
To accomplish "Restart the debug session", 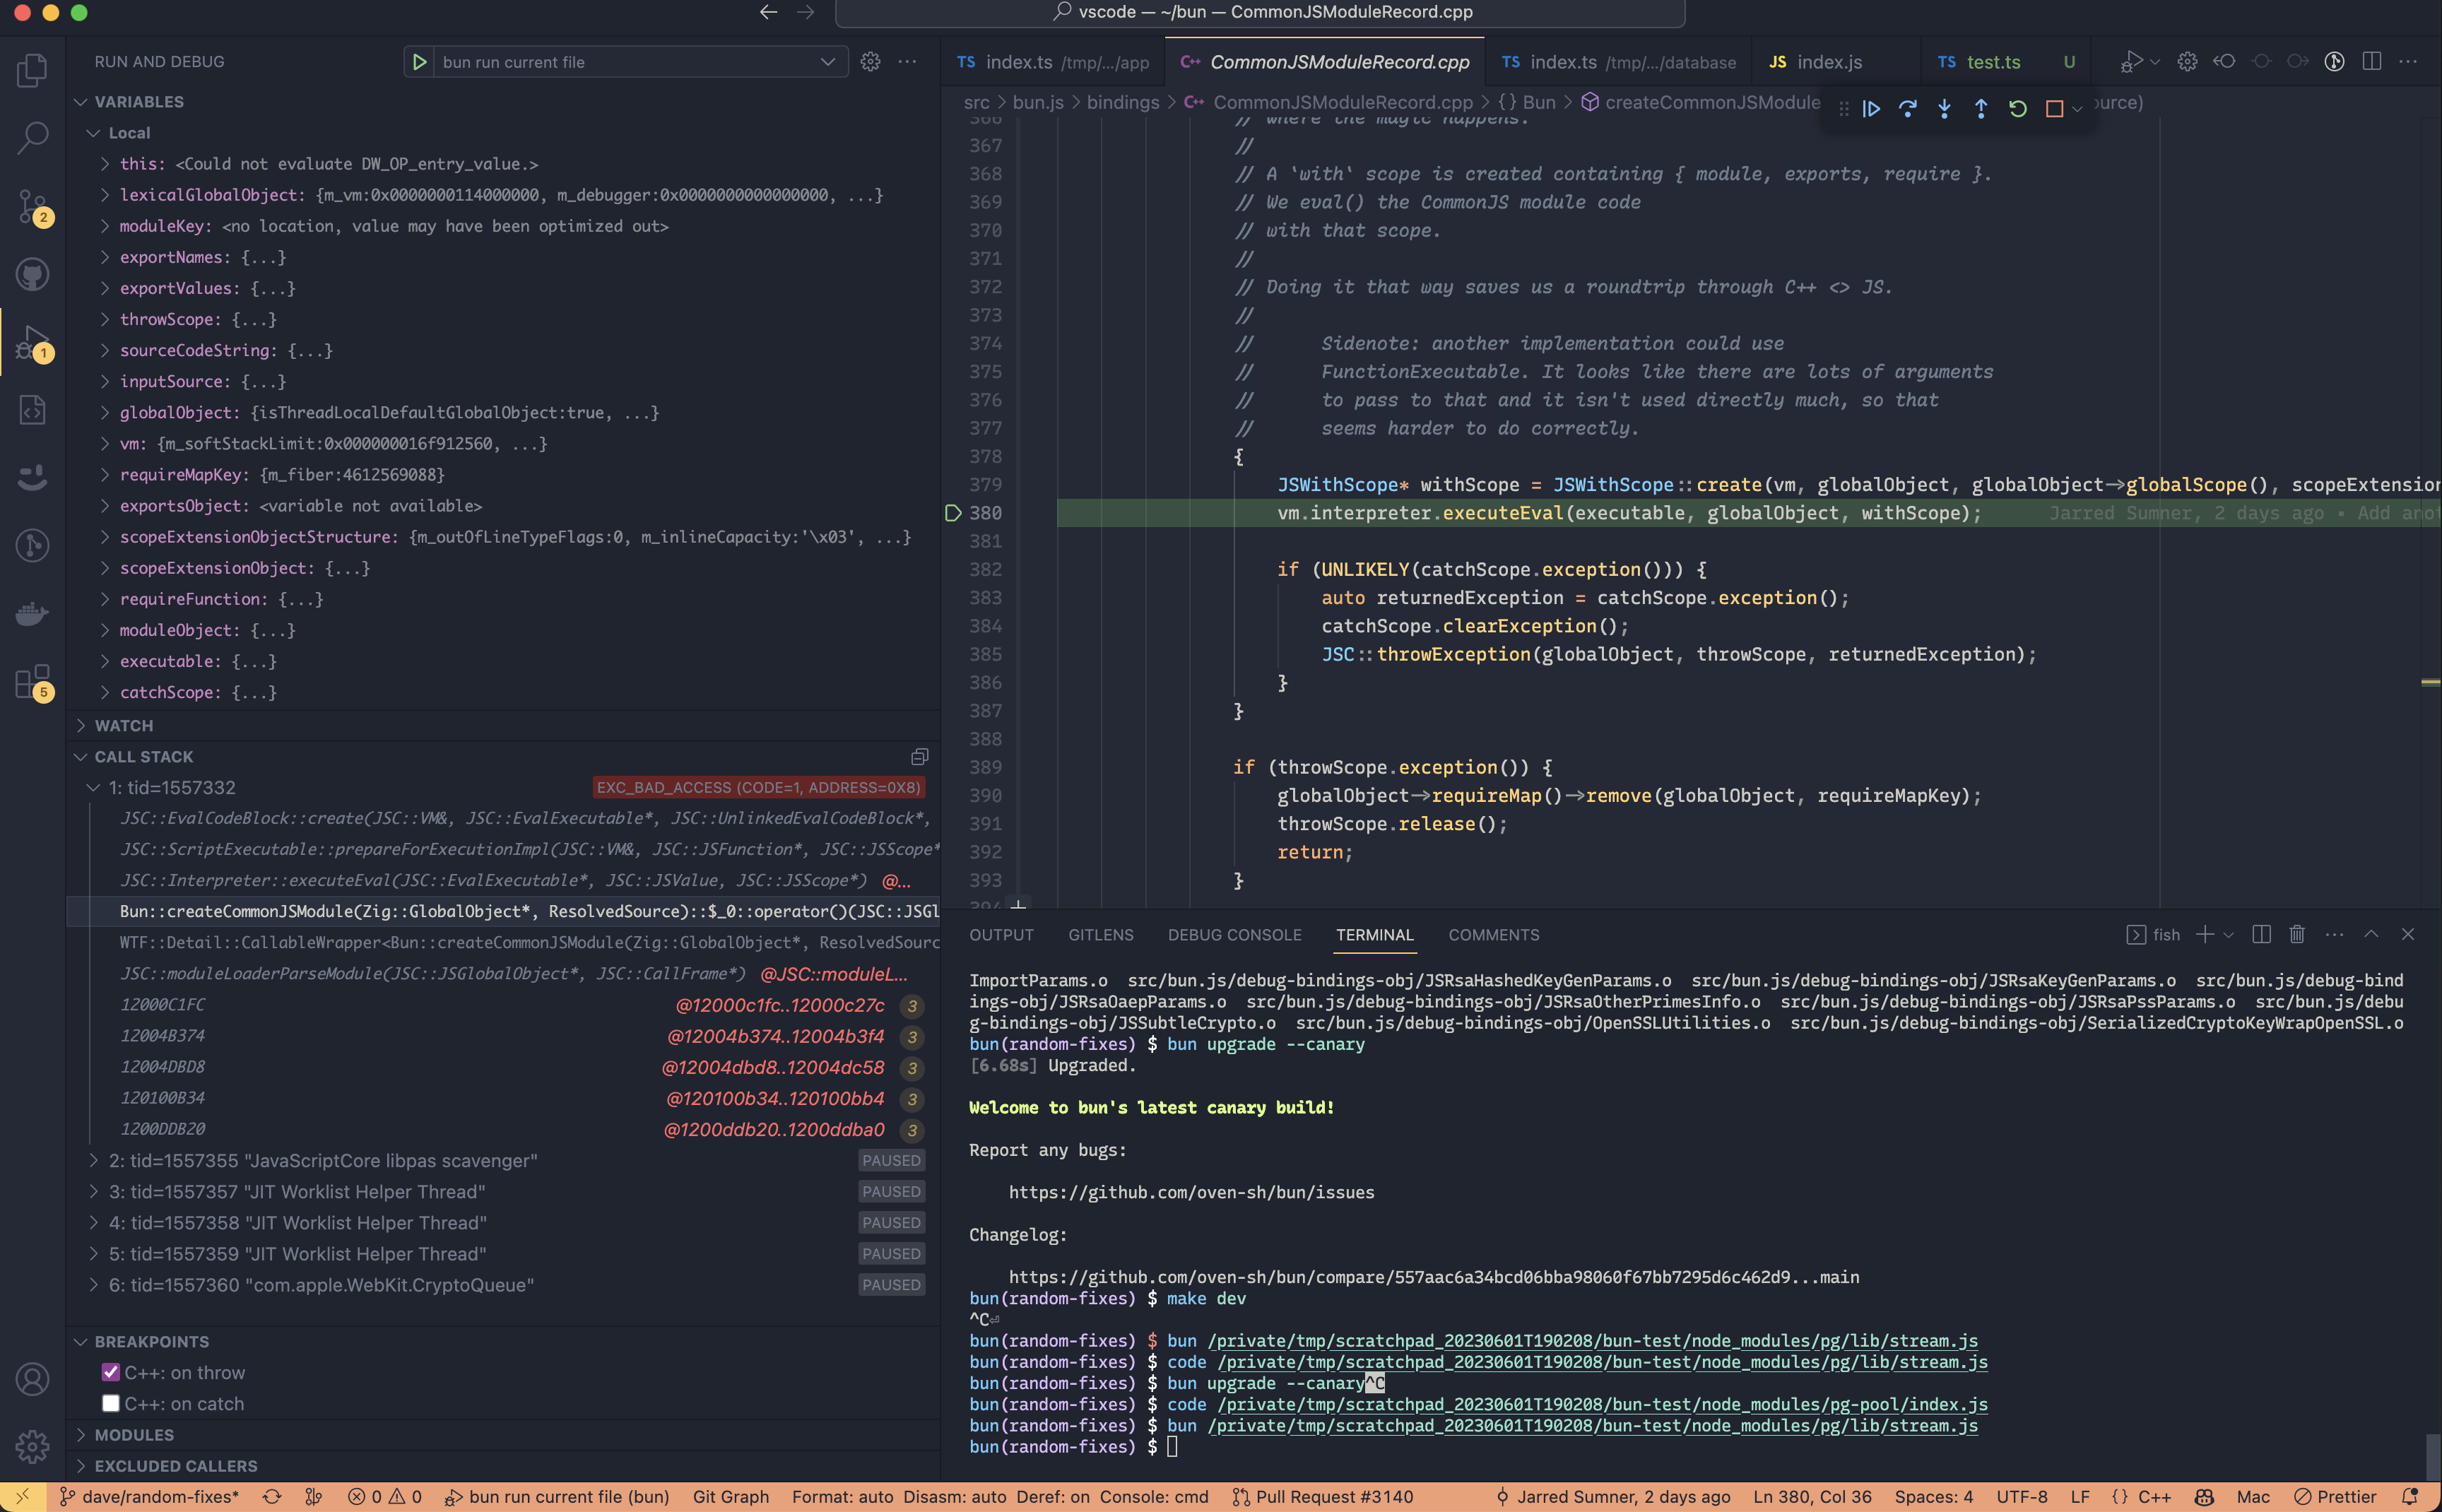I will (2017, 109).
